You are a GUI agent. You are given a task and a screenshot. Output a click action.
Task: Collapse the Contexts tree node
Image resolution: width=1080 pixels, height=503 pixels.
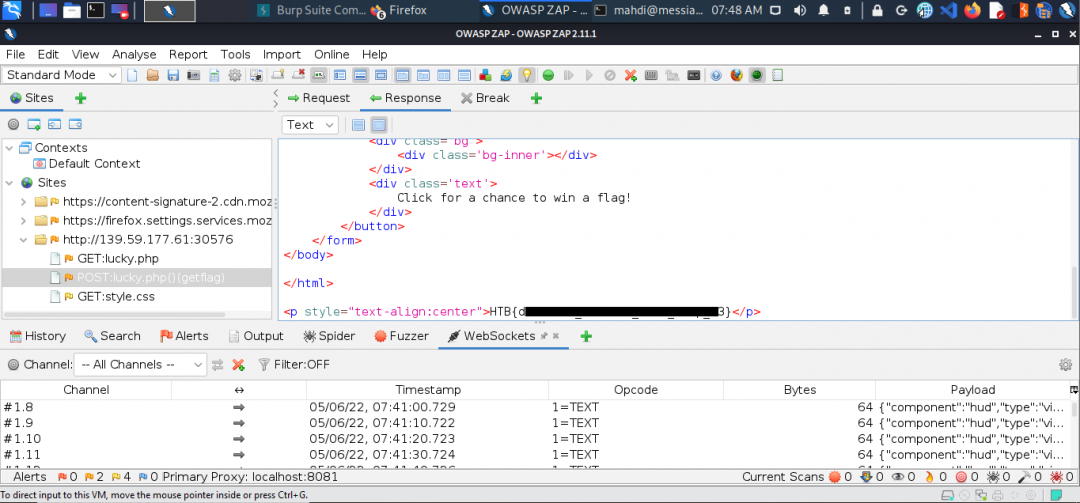[x=10, y=147]
